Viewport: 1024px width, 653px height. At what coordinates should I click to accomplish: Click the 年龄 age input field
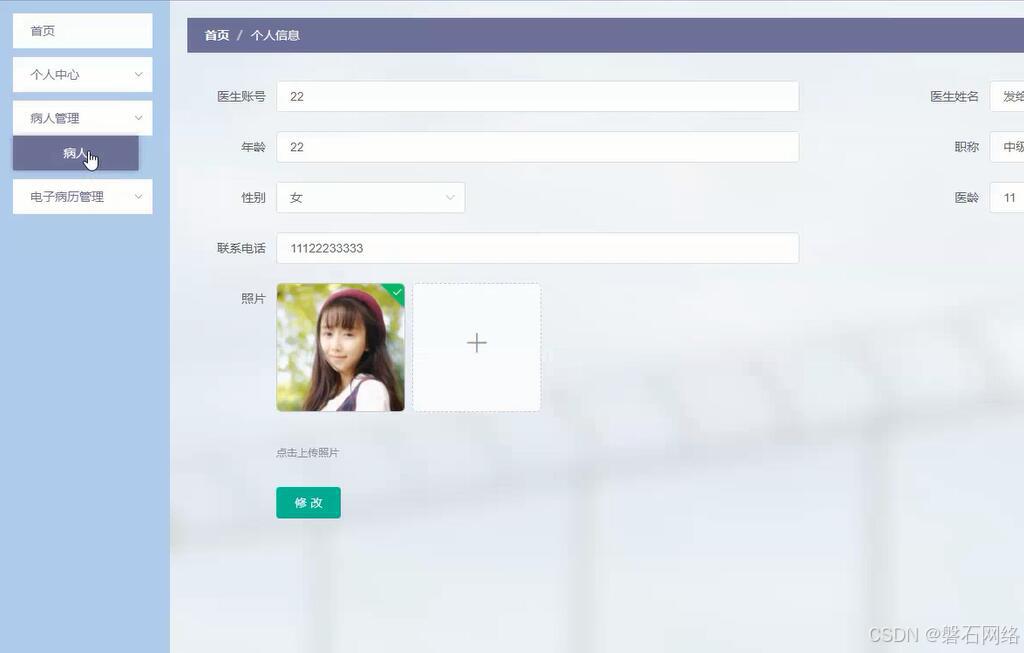tap(538, 146)
